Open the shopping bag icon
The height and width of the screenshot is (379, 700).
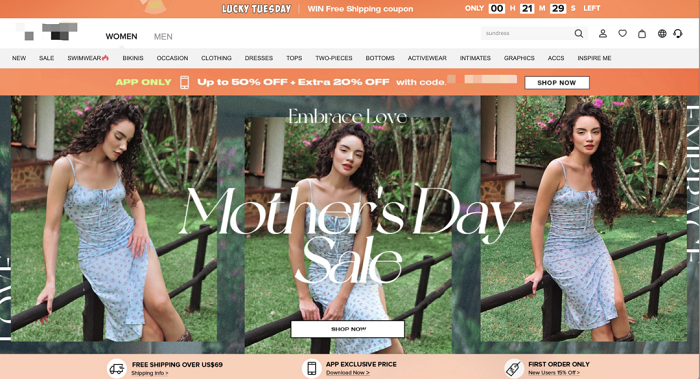click(642, 33)
